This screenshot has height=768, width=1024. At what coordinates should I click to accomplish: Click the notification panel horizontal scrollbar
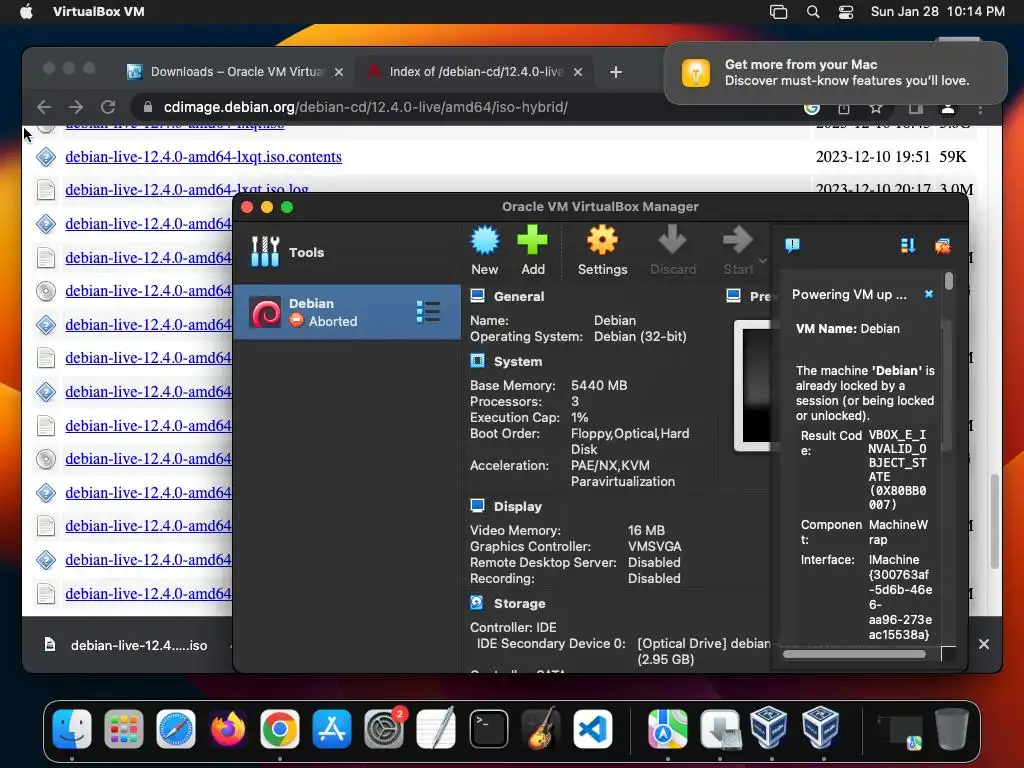pos(854,654)
